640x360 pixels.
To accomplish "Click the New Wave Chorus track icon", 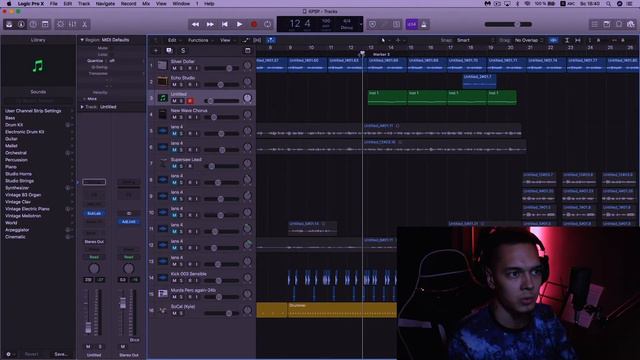I will click(162, 114).
